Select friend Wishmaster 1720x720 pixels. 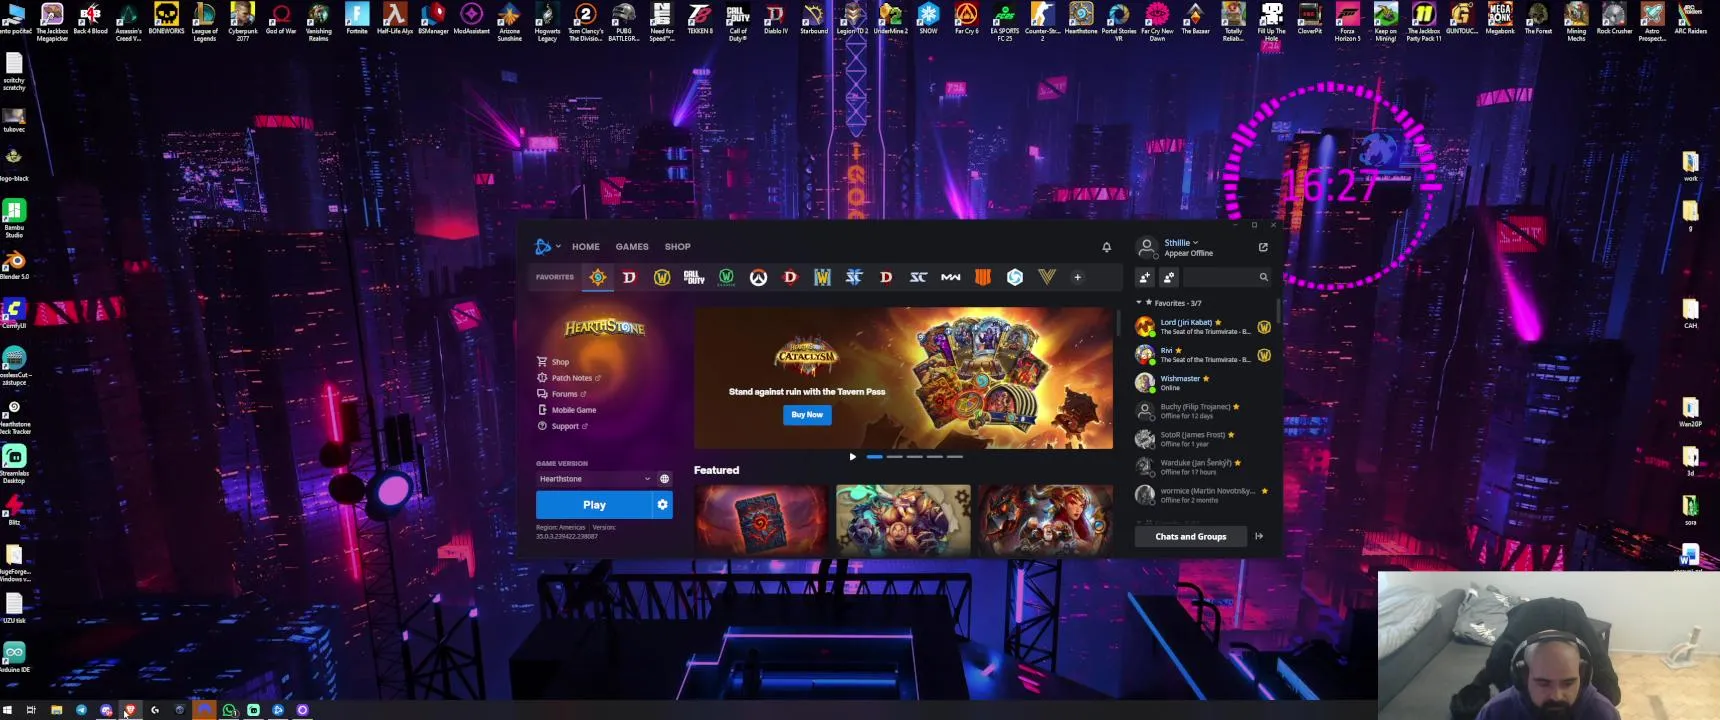(x=1204, y=383)
